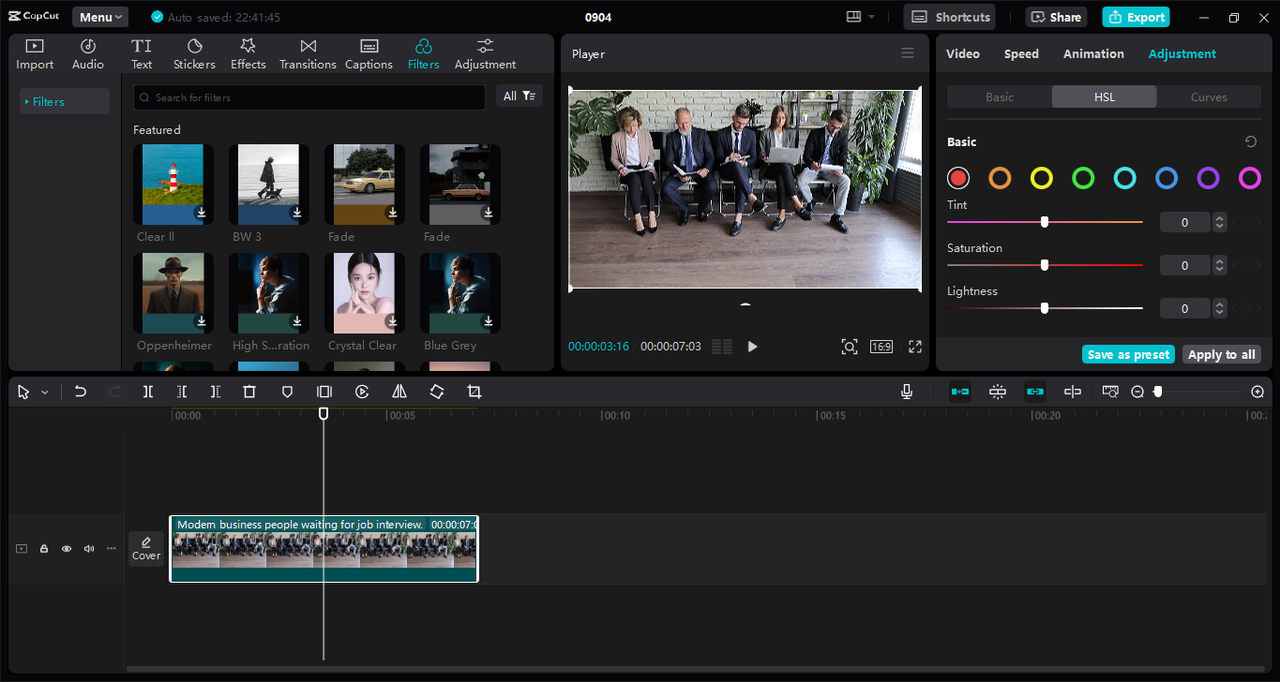Click the player focus/scope frame icon
The width and height of the screenshot is (1280, 682).
(x=849, y=347)
